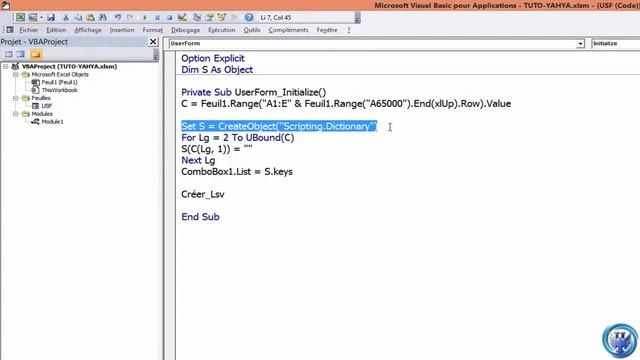640x360 pixels.
Task: Open the Débogage menu
Action: [185, 30]
